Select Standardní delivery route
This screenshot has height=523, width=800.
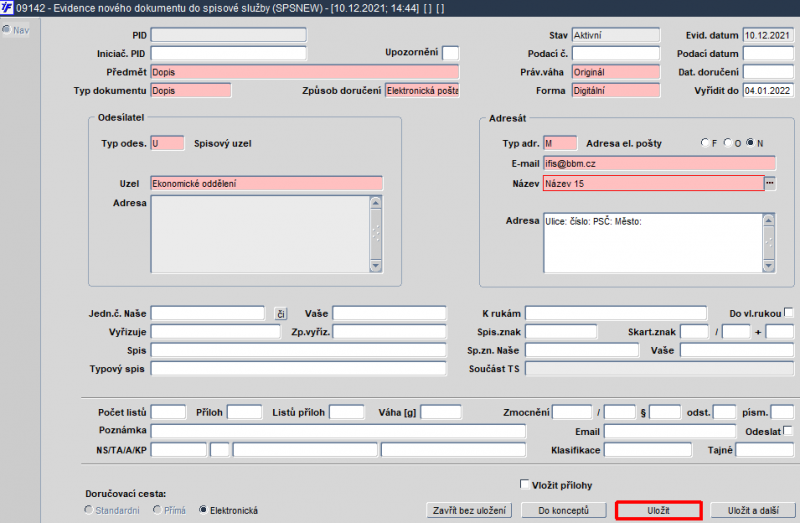89,510
